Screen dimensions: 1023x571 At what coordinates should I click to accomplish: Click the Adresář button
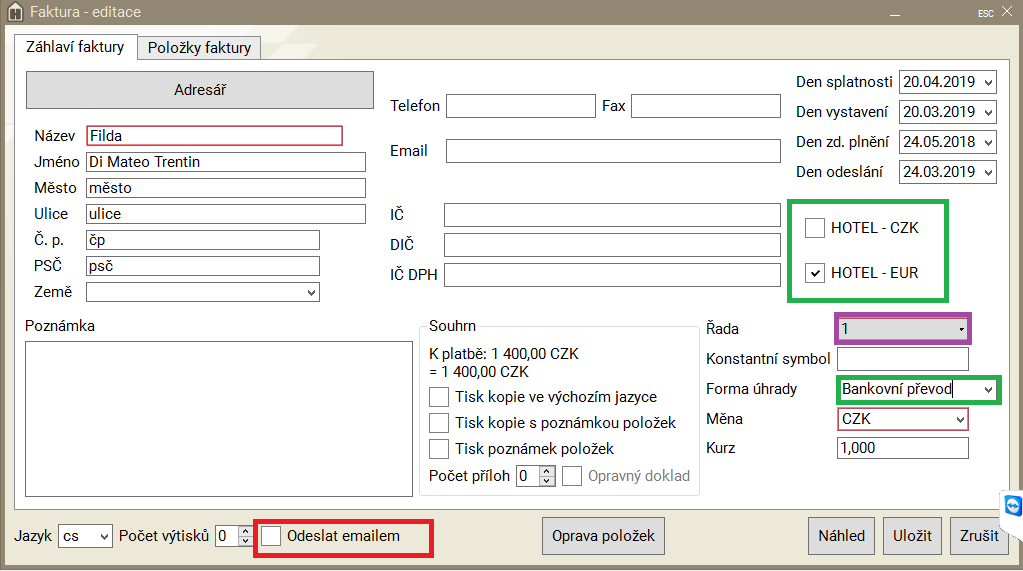click(x=199, y=90)
